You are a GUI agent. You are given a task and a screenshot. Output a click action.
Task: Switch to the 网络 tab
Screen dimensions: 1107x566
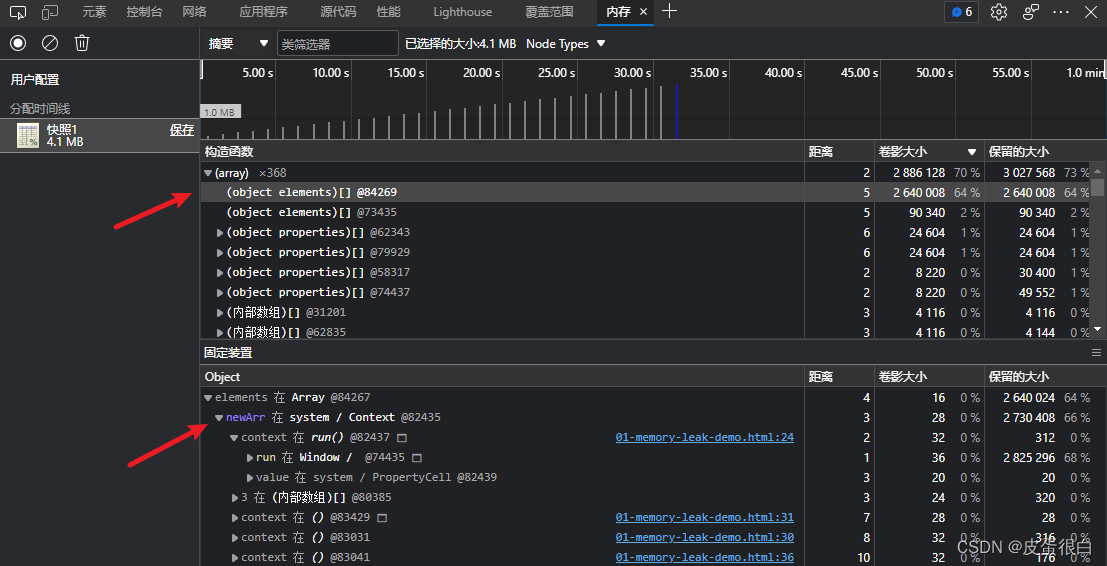pyautogui.click(x=195, y=12)
